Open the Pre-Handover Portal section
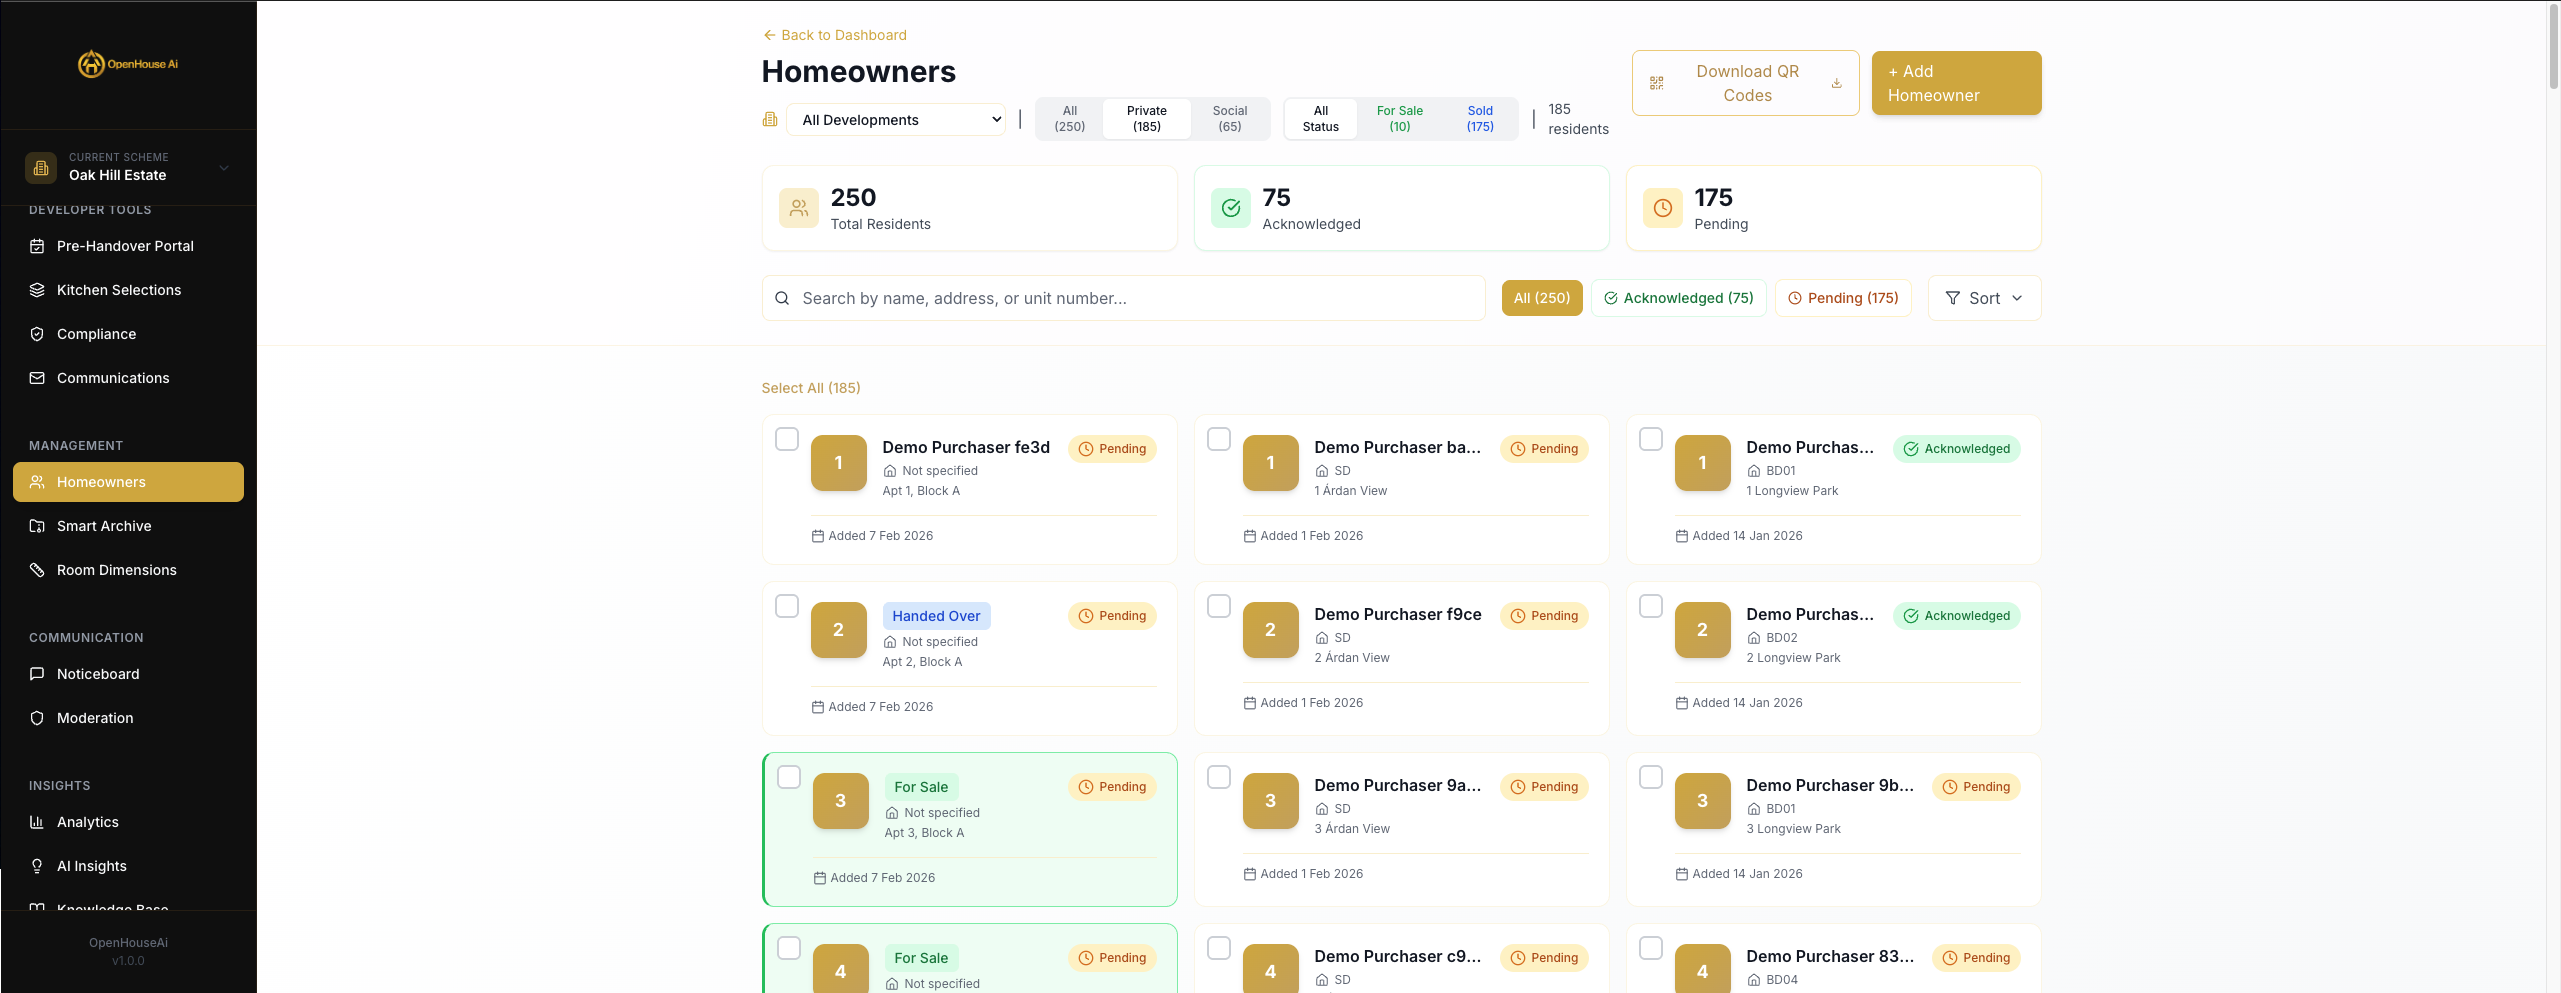This screenshot has height=993, width=2561. coord(124,246)
